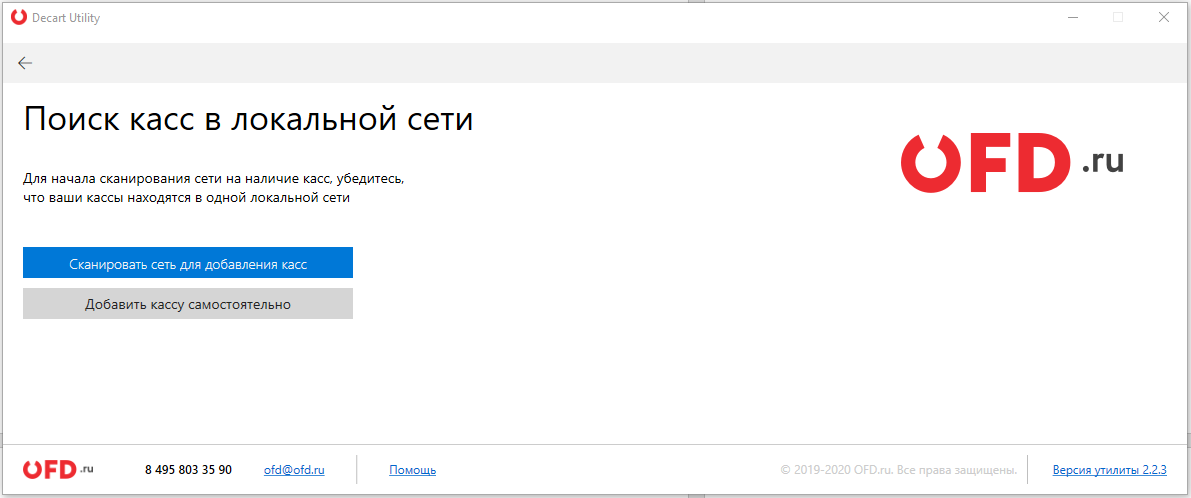The image size is (1191, 498).
Task: Go back using the left arrow
Action: click(x=25, y=63)
